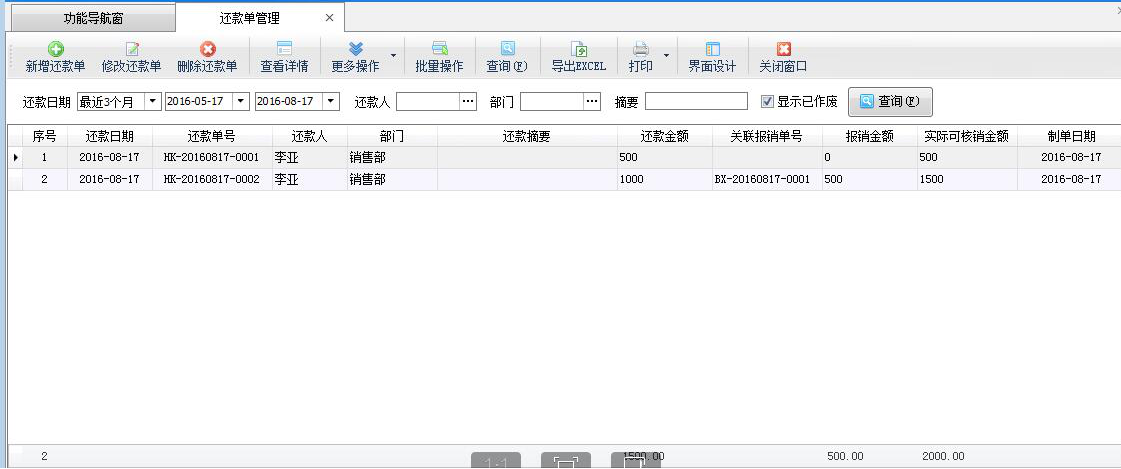The image size is (1121, 469).
Task: Expand the 打印 print dropdown arrow
Action: (x=666, y=56)
